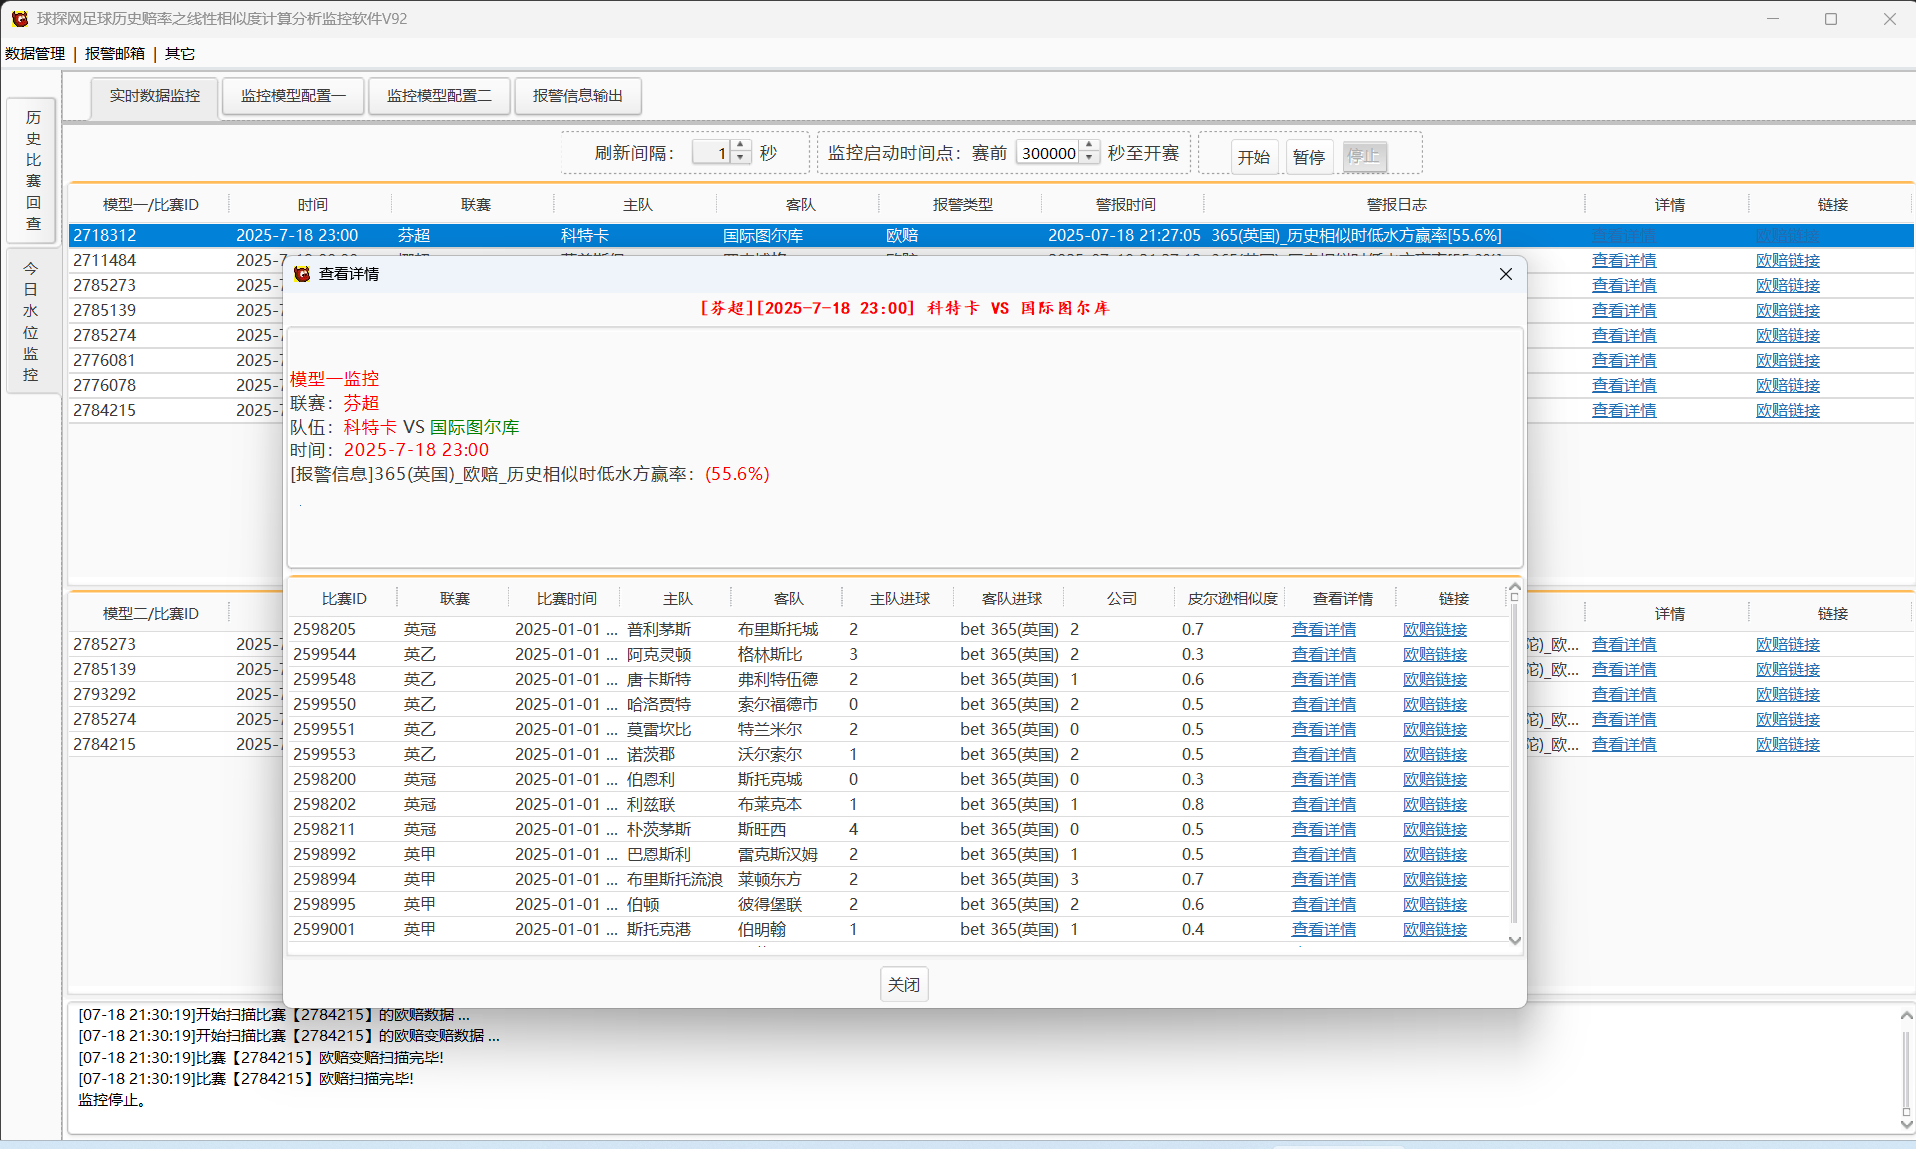The image size is (1916, 1149).
Task: Click the 关闭 button in dialog
Action: (904, 985)
